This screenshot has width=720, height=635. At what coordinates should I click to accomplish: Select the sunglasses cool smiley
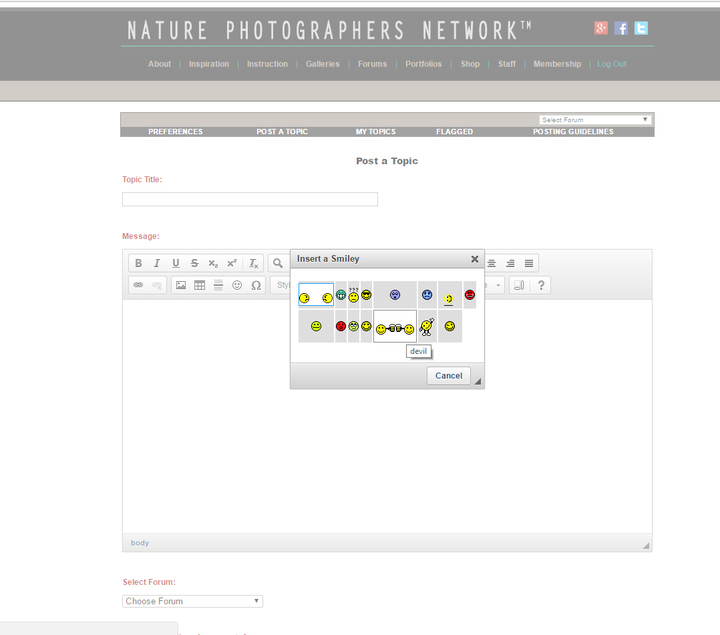coord(366,295)
